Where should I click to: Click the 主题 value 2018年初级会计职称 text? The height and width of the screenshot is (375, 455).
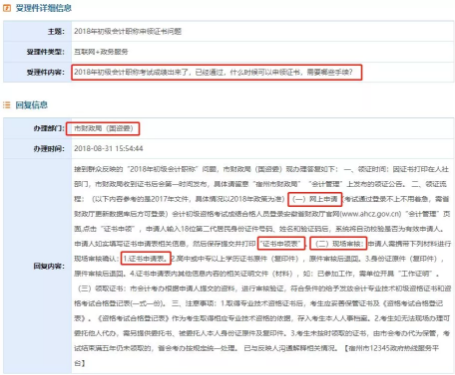click(128, 31)
